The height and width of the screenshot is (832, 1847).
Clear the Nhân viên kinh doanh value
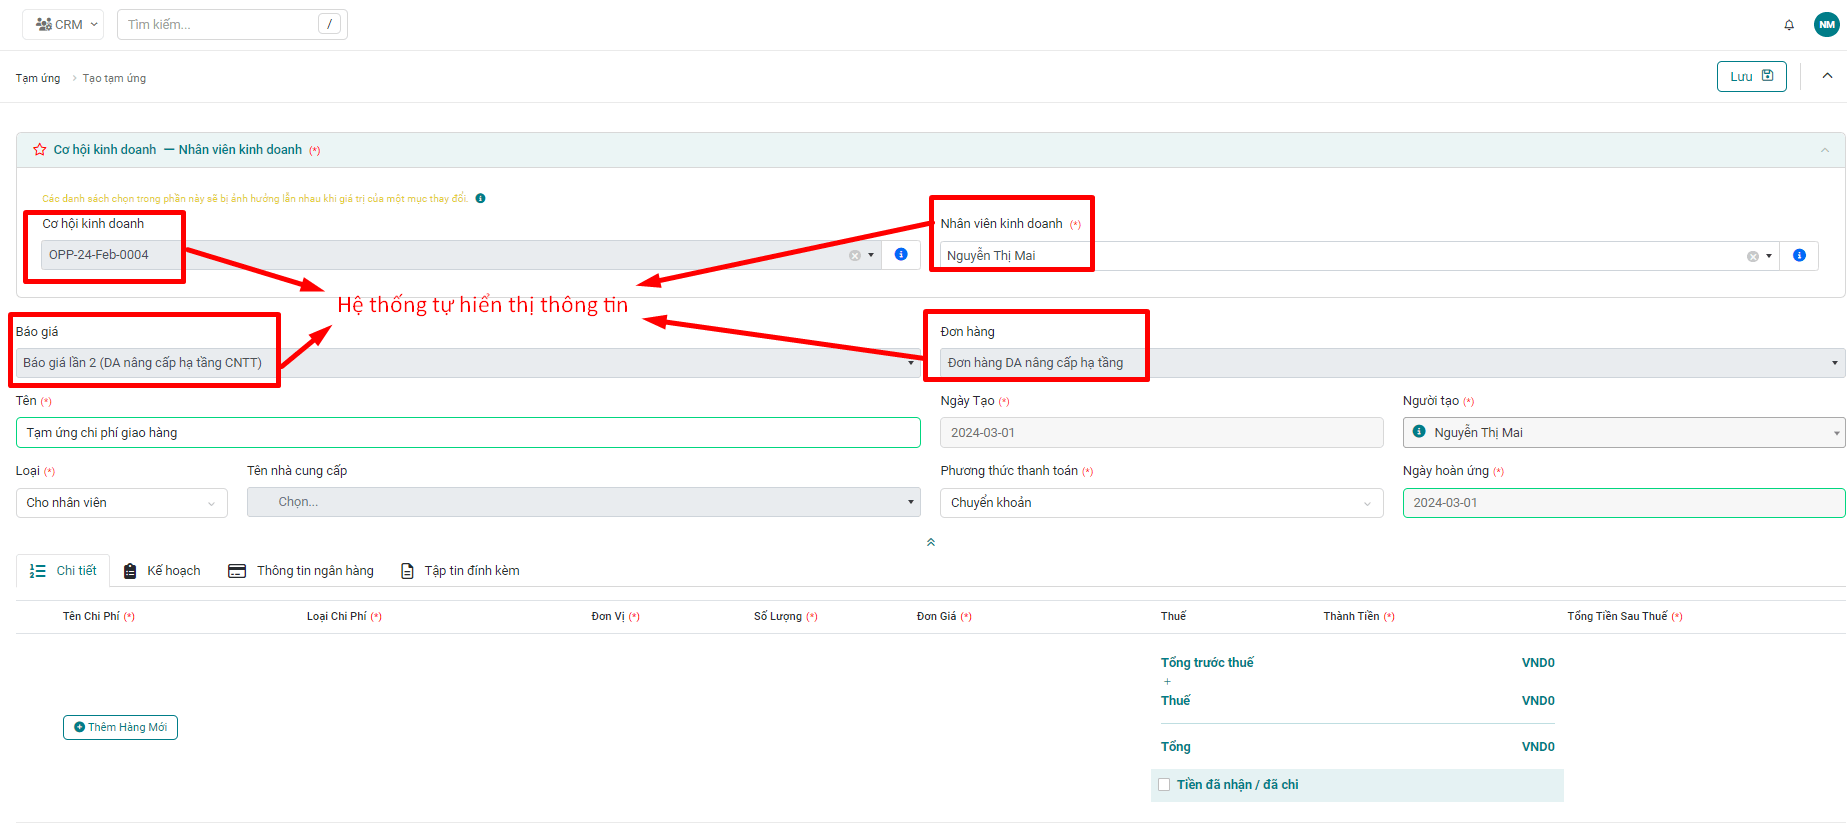pyautogui.click(x=1752, y=257)
